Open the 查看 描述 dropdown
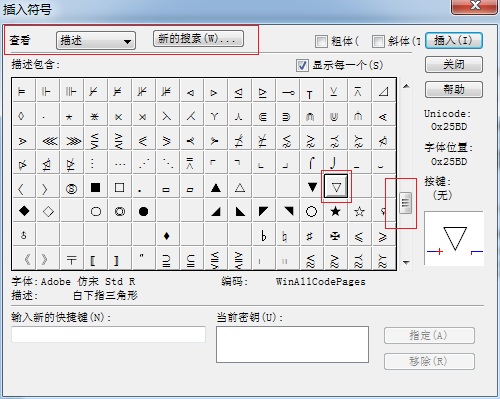Viewport: 500px width, 399px height. 96,40
